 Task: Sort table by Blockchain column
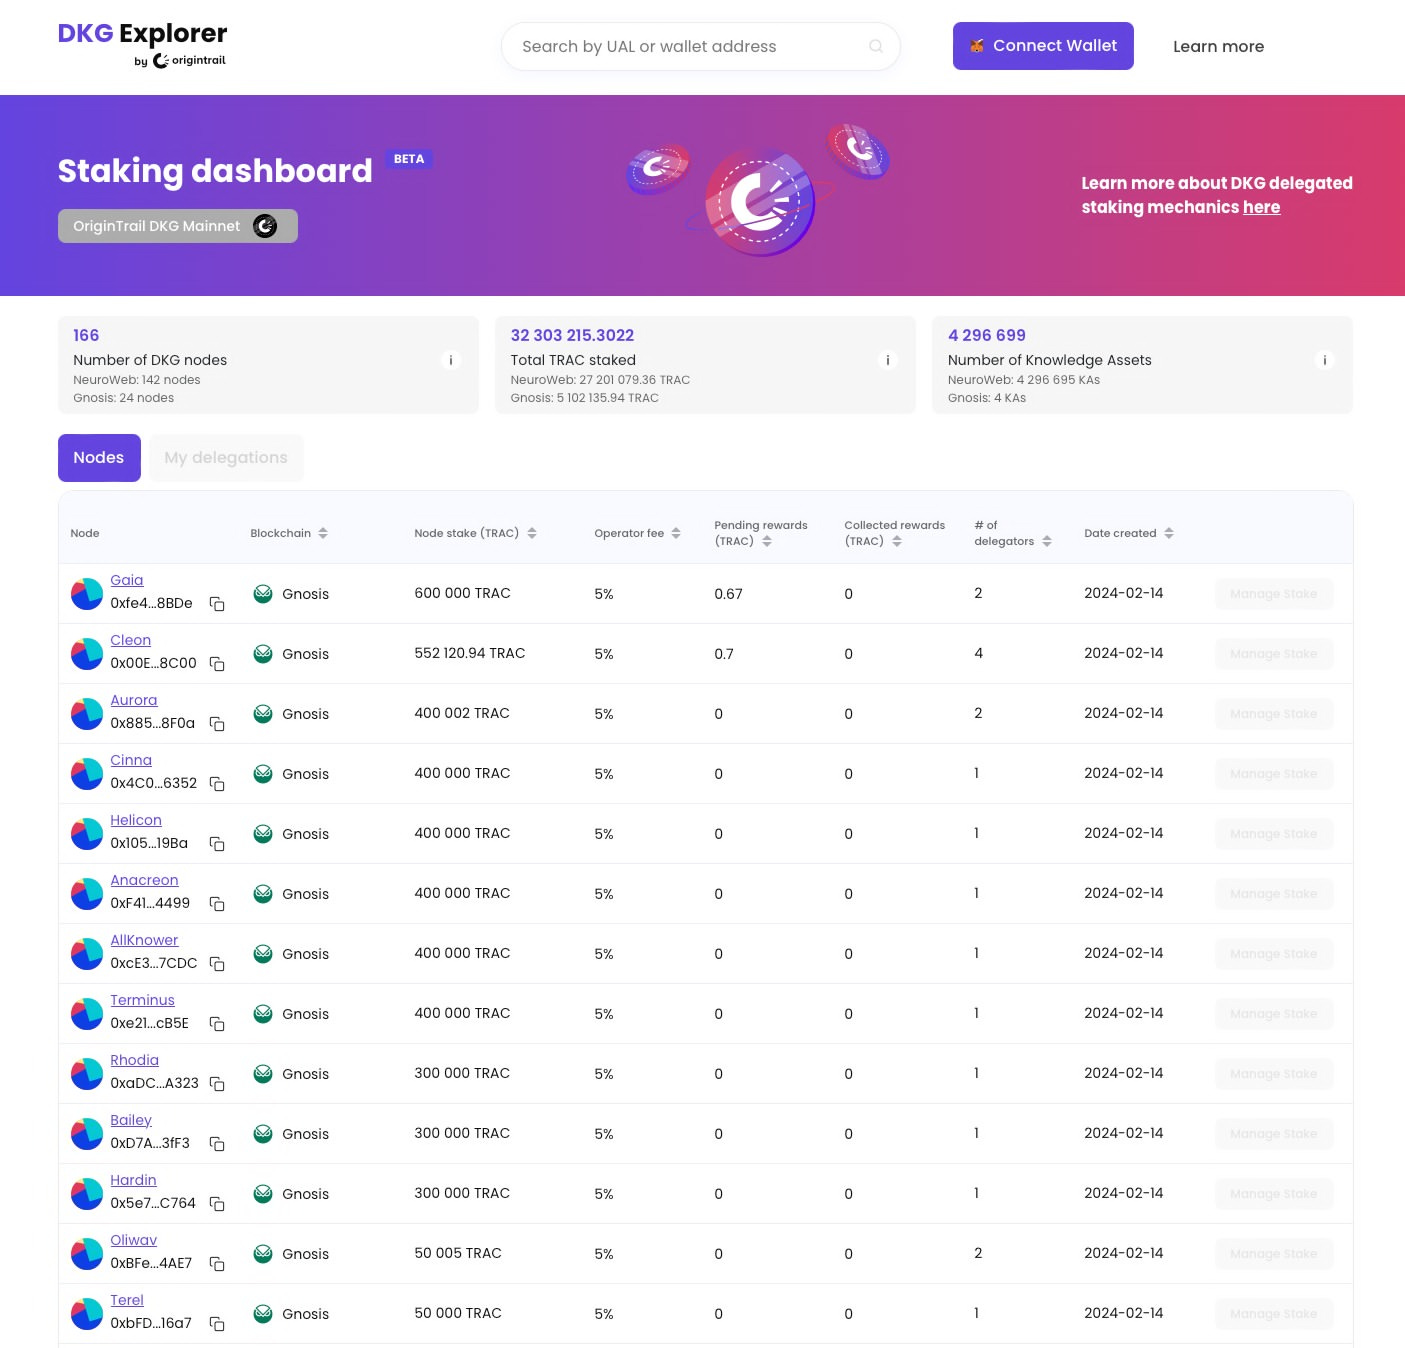point(323,533)
